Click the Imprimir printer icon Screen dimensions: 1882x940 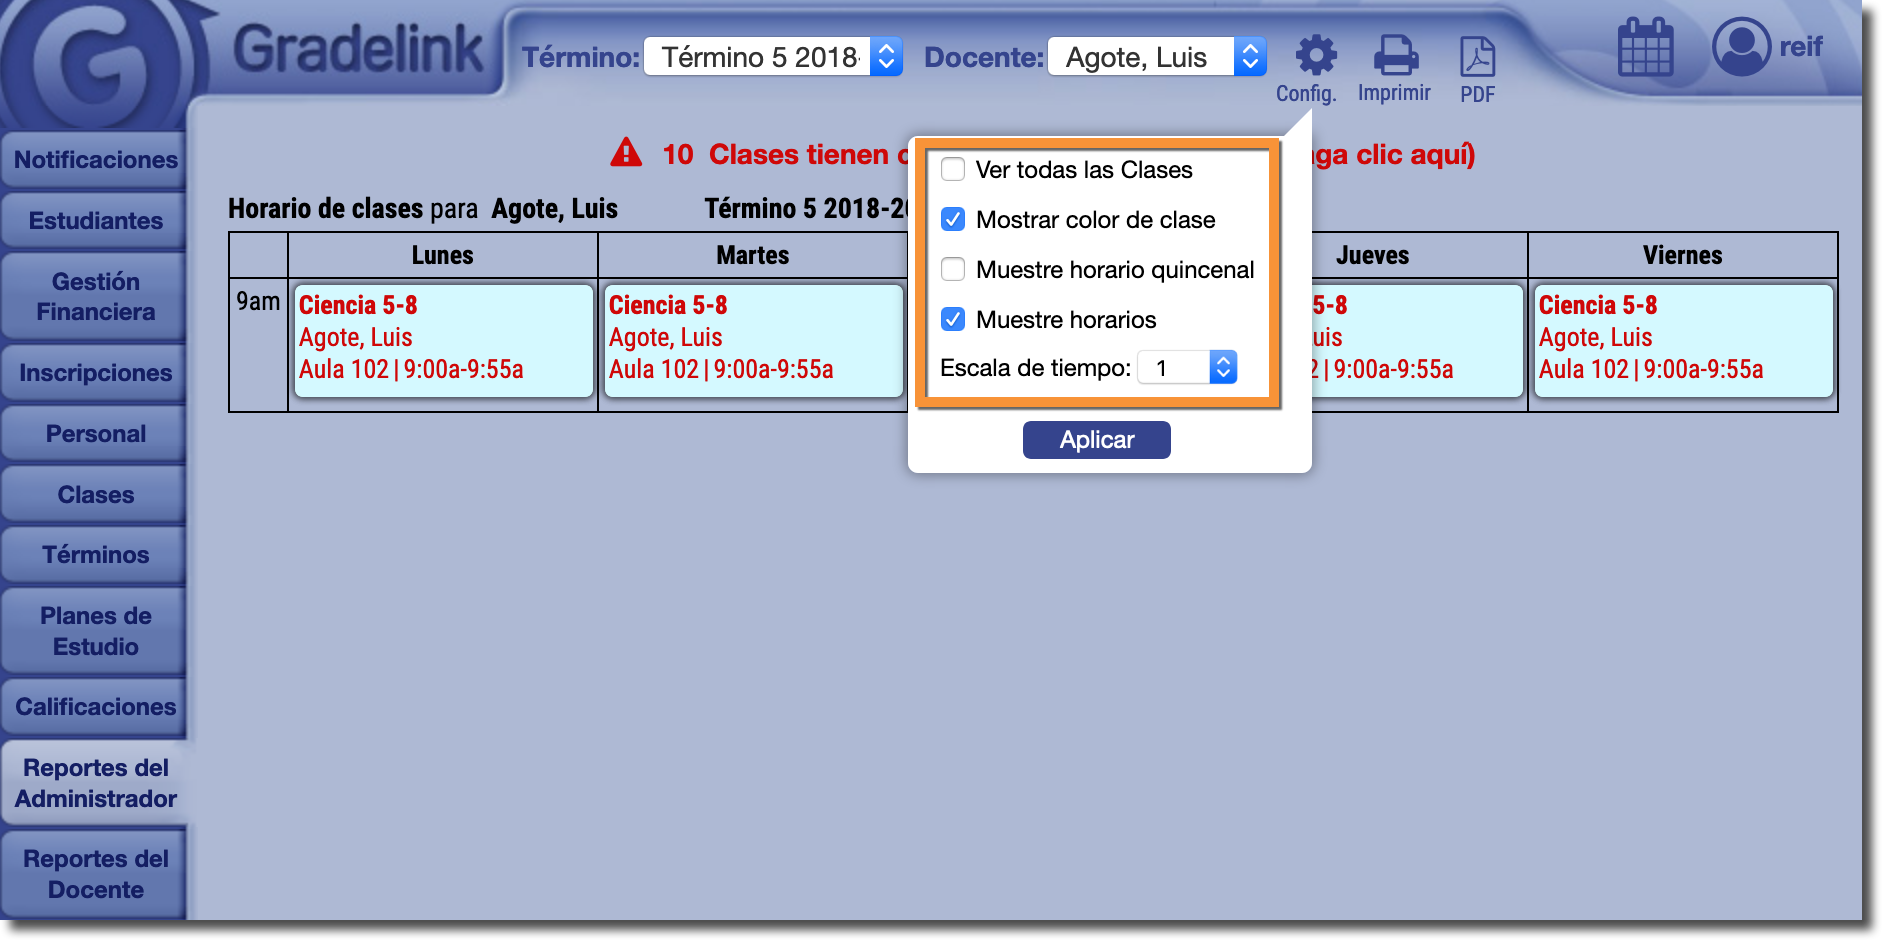tap(1395, 56)
